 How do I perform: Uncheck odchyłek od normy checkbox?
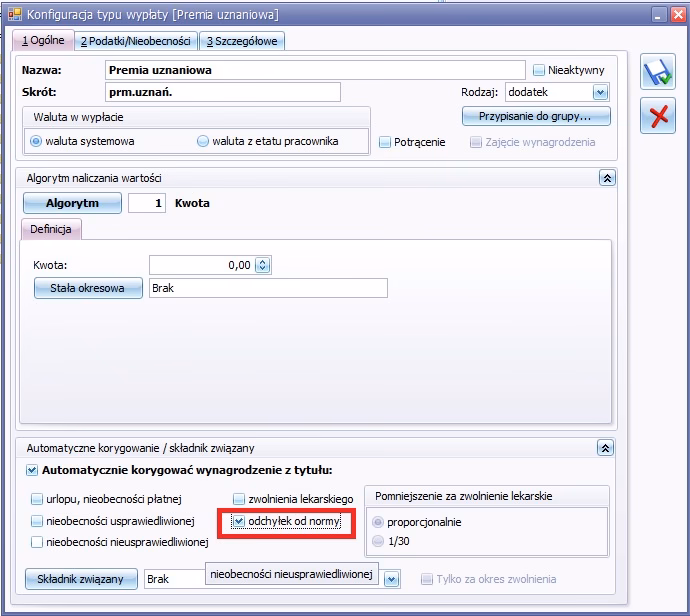(239, 521)
